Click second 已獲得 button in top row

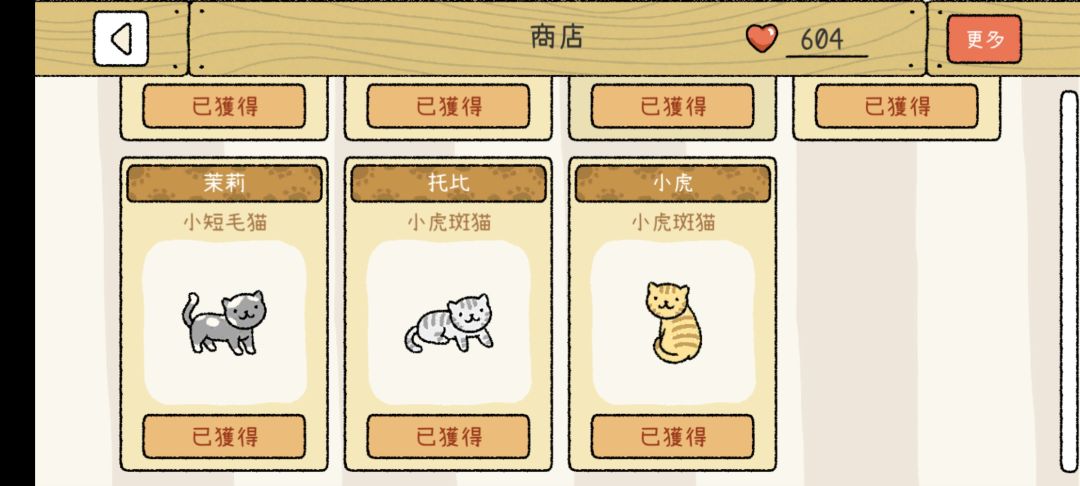pos(449,106)
